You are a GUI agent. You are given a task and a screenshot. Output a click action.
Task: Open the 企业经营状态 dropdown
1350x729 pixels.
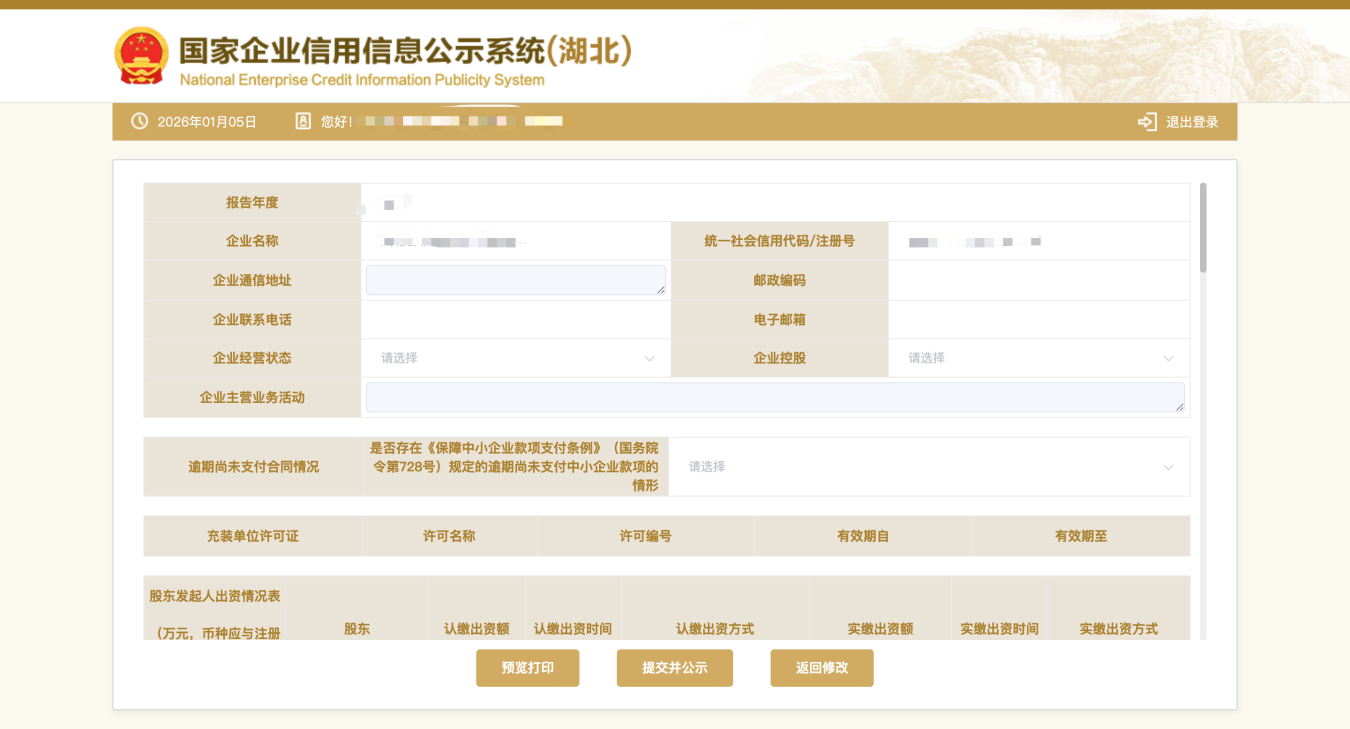pyautogui.click(x=516, y=358)
